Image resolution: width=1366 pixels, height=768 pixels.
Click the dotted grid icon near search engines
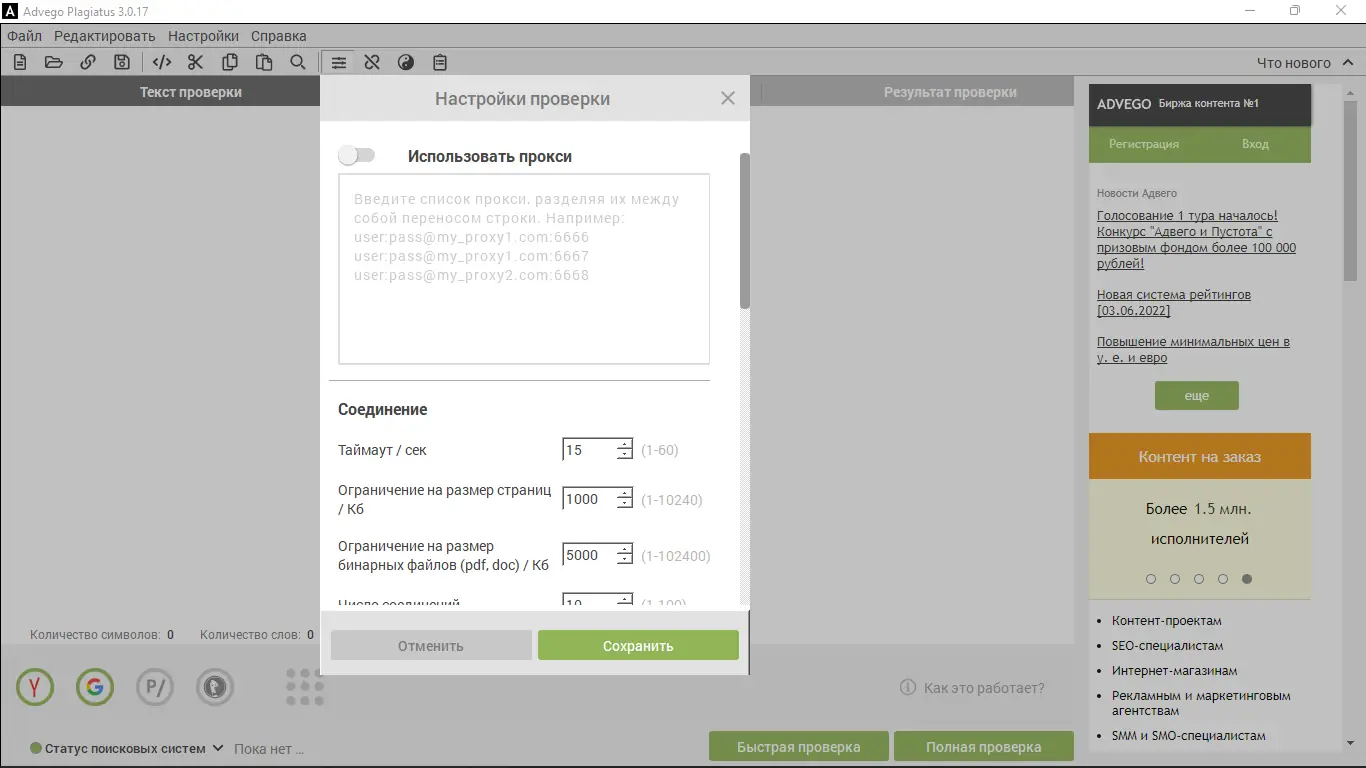pos(304,686)
